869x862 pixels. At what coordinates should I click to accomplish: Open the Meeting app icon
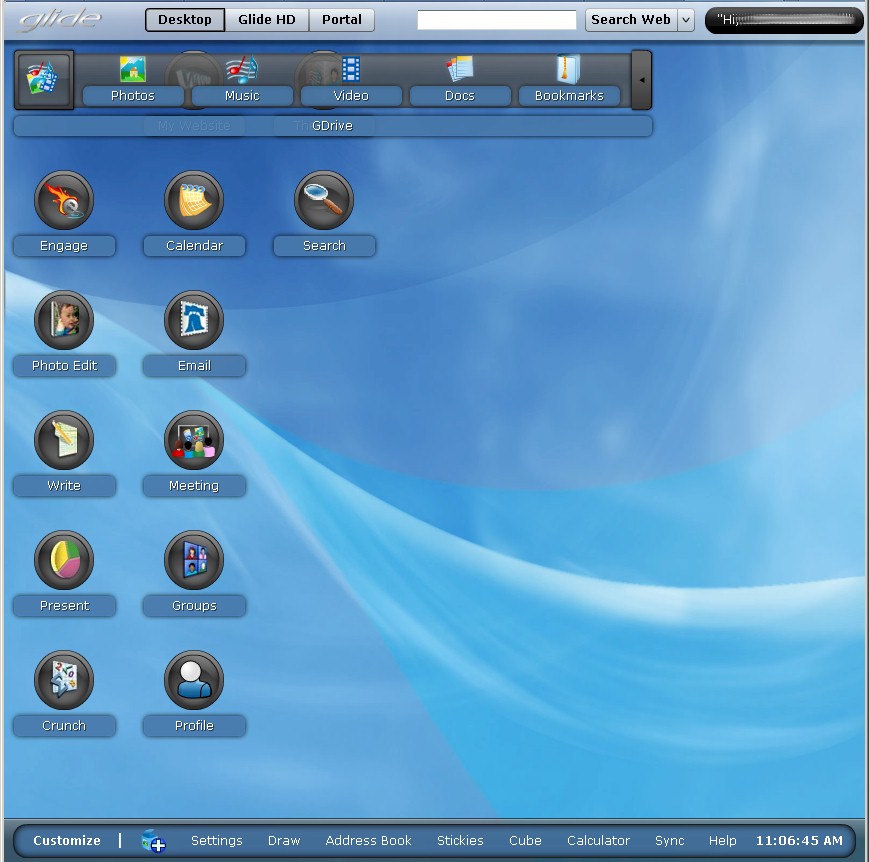(x=194, y=440)
